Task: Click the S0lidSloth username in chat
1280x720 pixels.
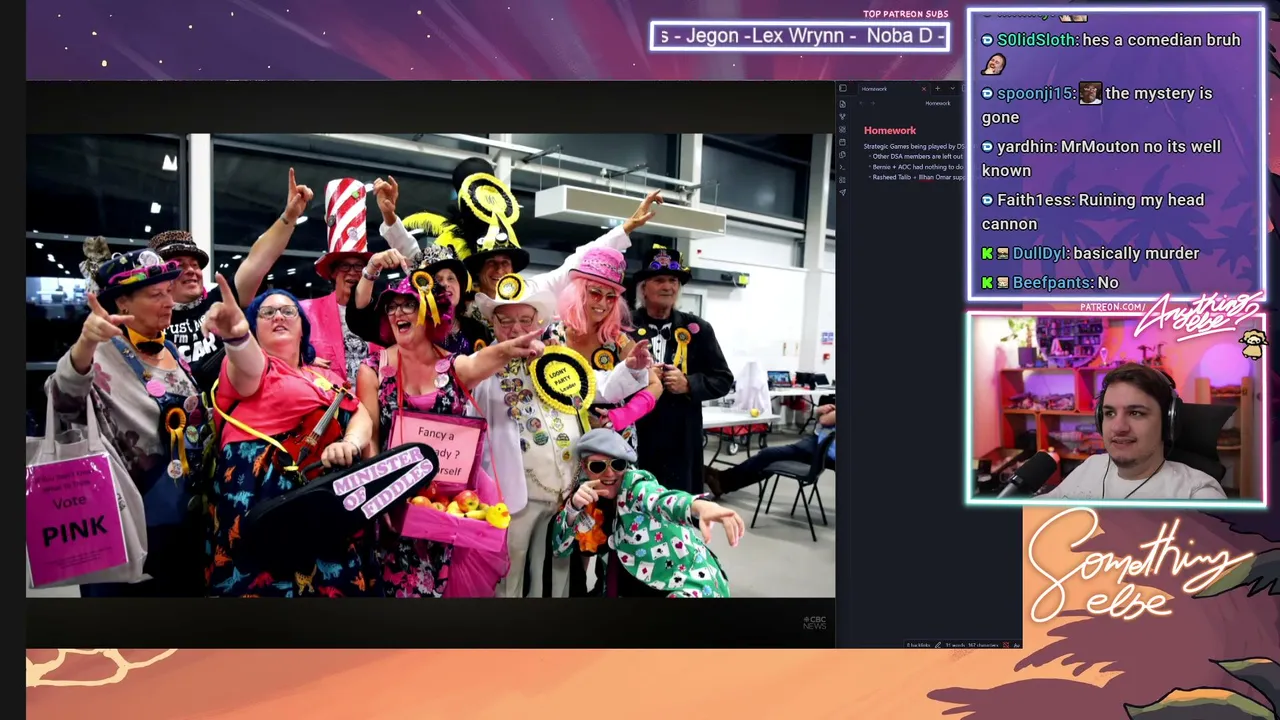Action: pos(1037,40)
